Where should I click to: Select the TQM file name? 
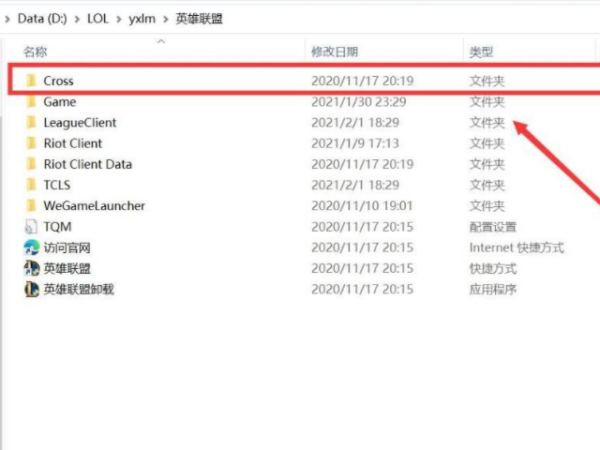(57, 227)
